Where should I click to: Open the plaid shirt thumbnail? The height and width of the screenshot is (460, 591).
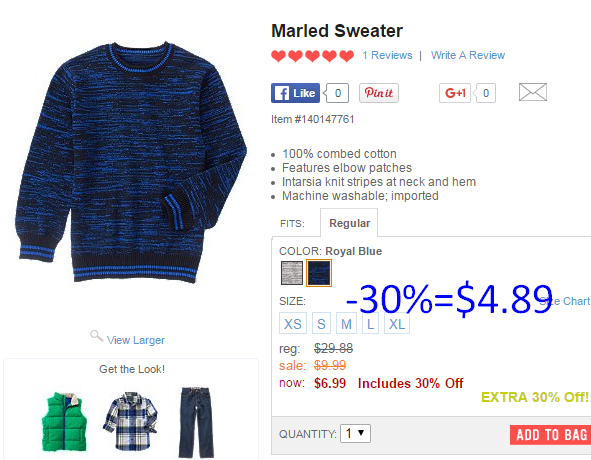130,421
